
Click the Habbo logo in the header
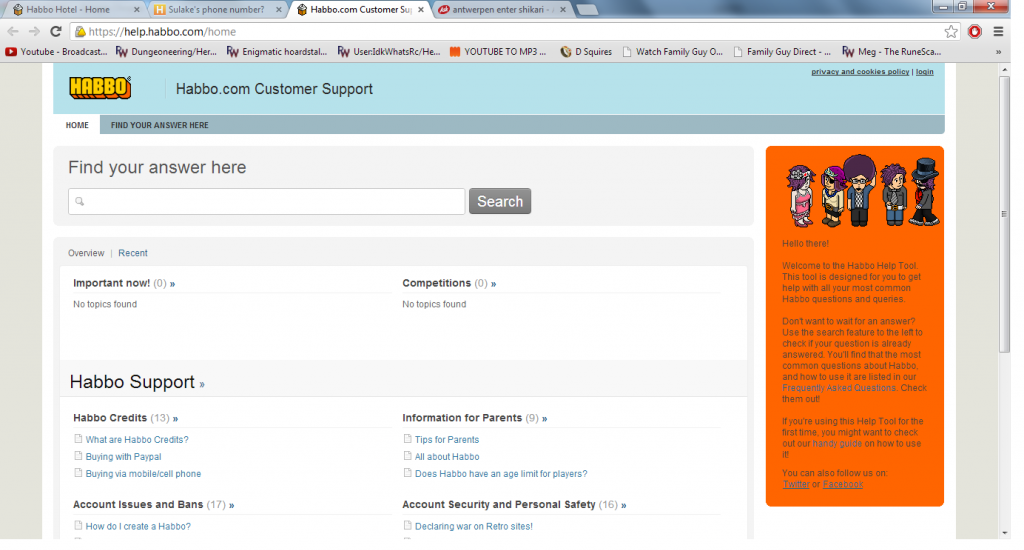99,88
